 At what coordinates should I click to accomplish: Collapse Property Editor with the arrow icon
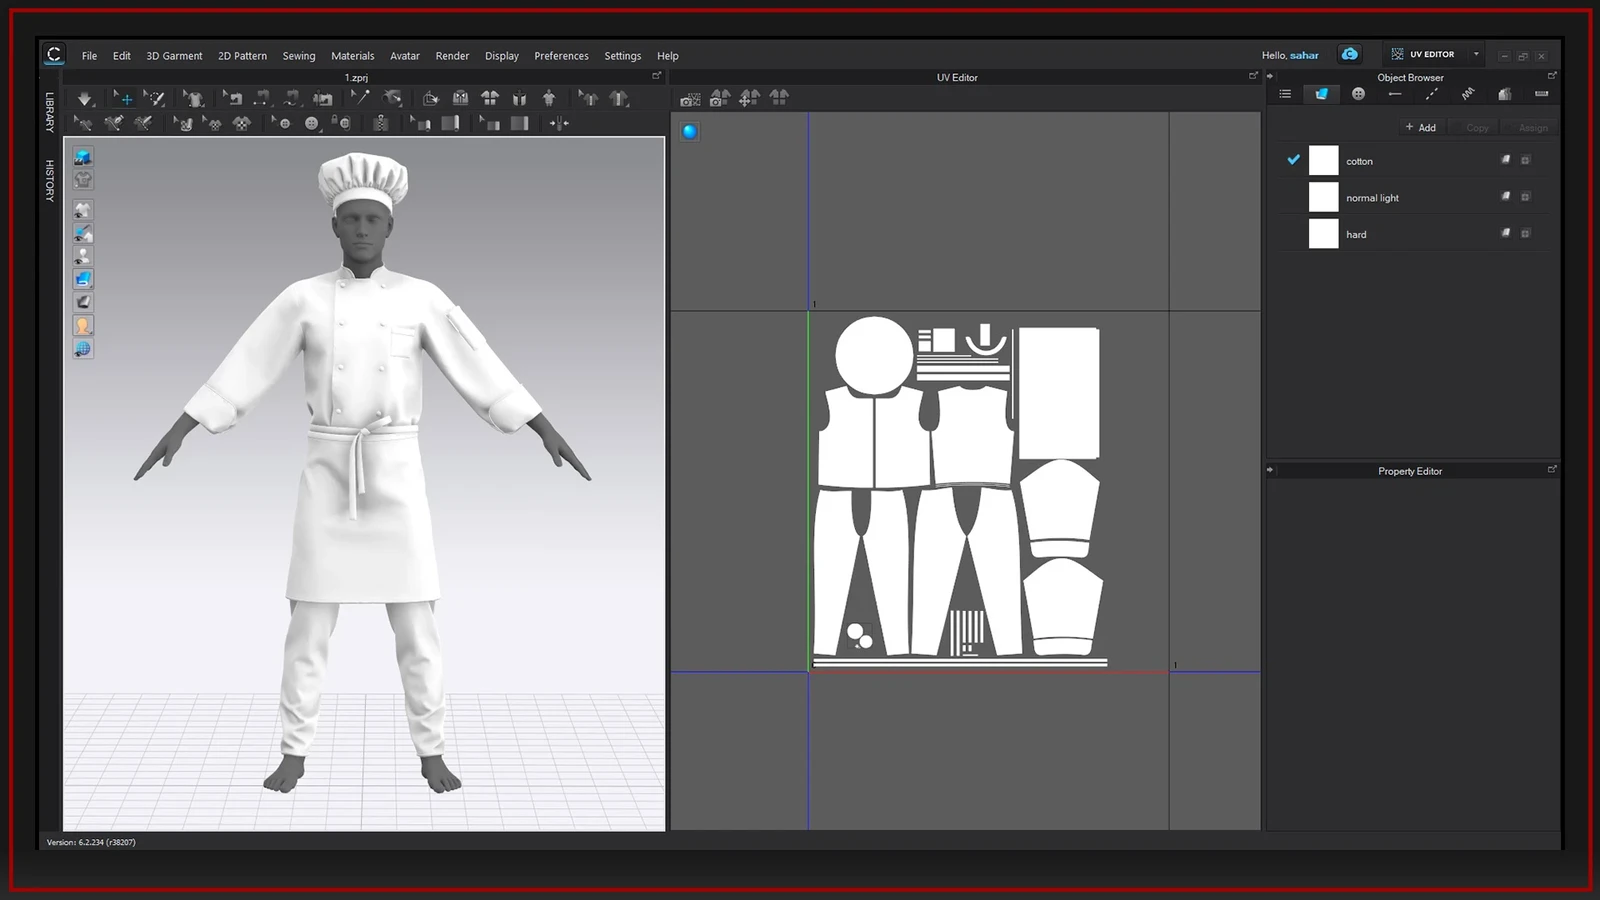[x=1270, y=470]
